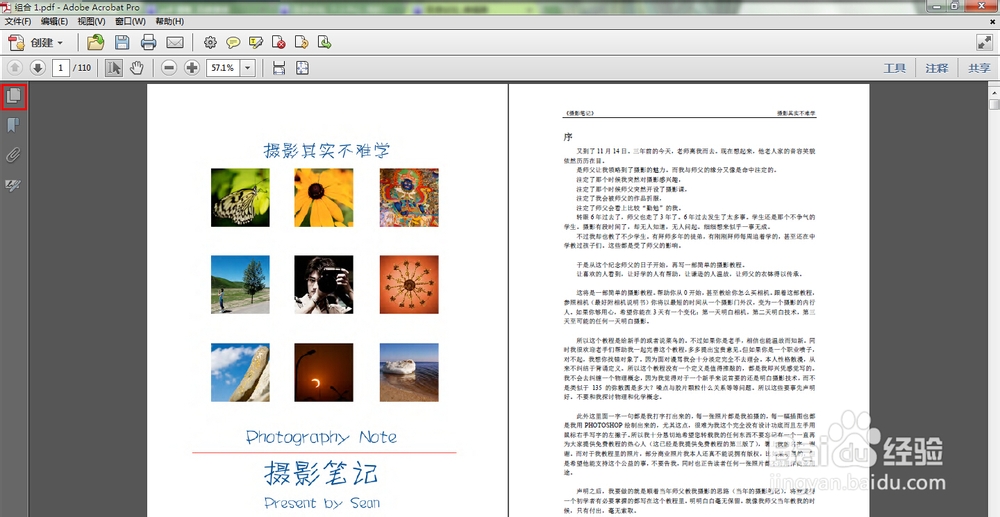Go to previous page with up arrow
The width and height of the screenshot is (1000, 517).
tap(15, 68)
